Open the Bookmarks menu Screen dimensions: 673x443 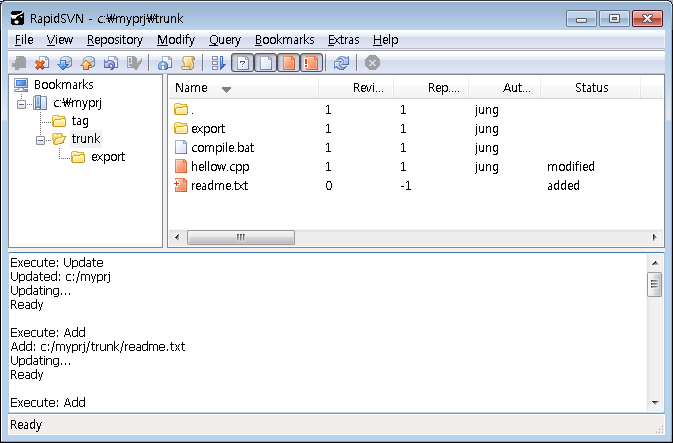pos(285,40)
